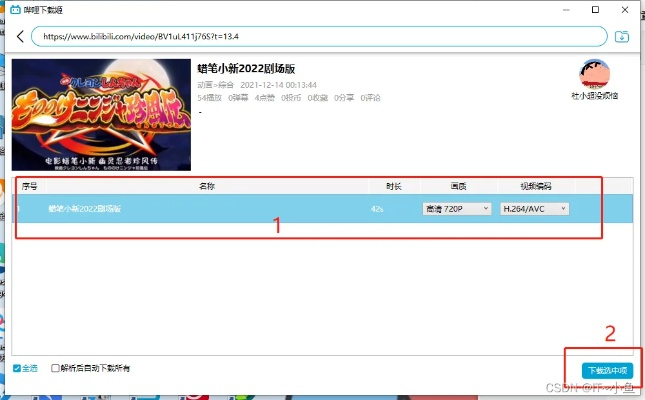Open the H.264/AVC codec dropdown
The image size is (645, 400).
click(x=534, y=209)
